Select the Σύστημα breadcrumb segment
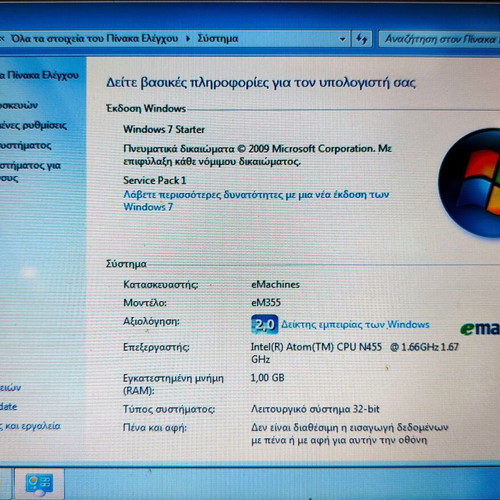This screenshot has width=500, height=500. [x=218, y=39]
